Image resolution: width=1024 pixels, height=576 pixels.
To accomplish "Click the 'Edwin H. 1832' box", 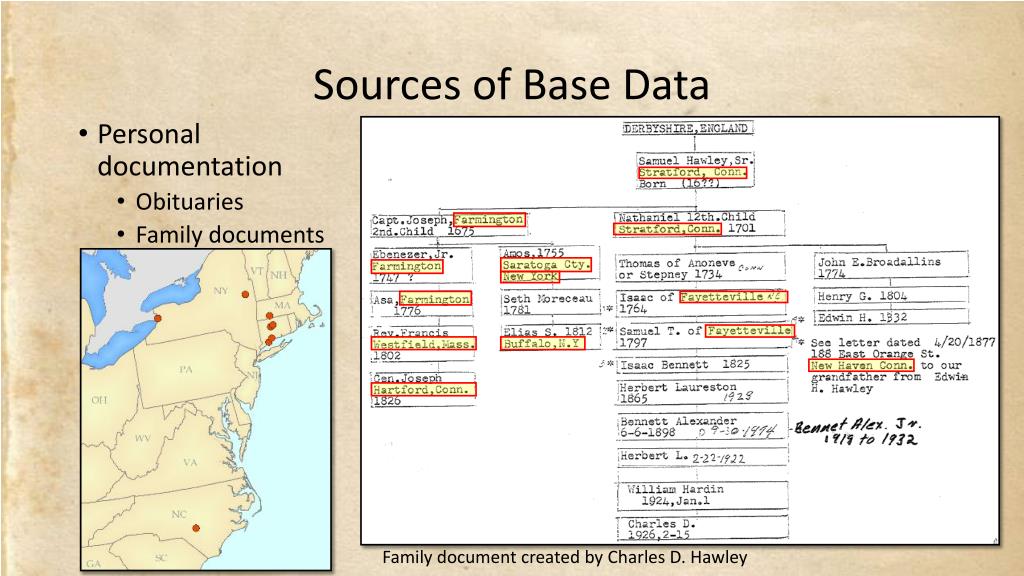I will click(x=891, y=317).
